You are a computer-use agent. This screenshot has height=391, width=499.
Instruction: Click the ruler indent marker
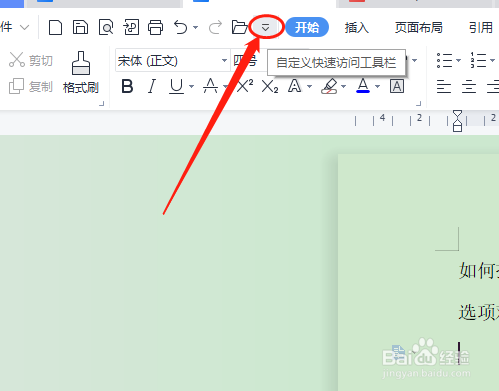point(458,121)
